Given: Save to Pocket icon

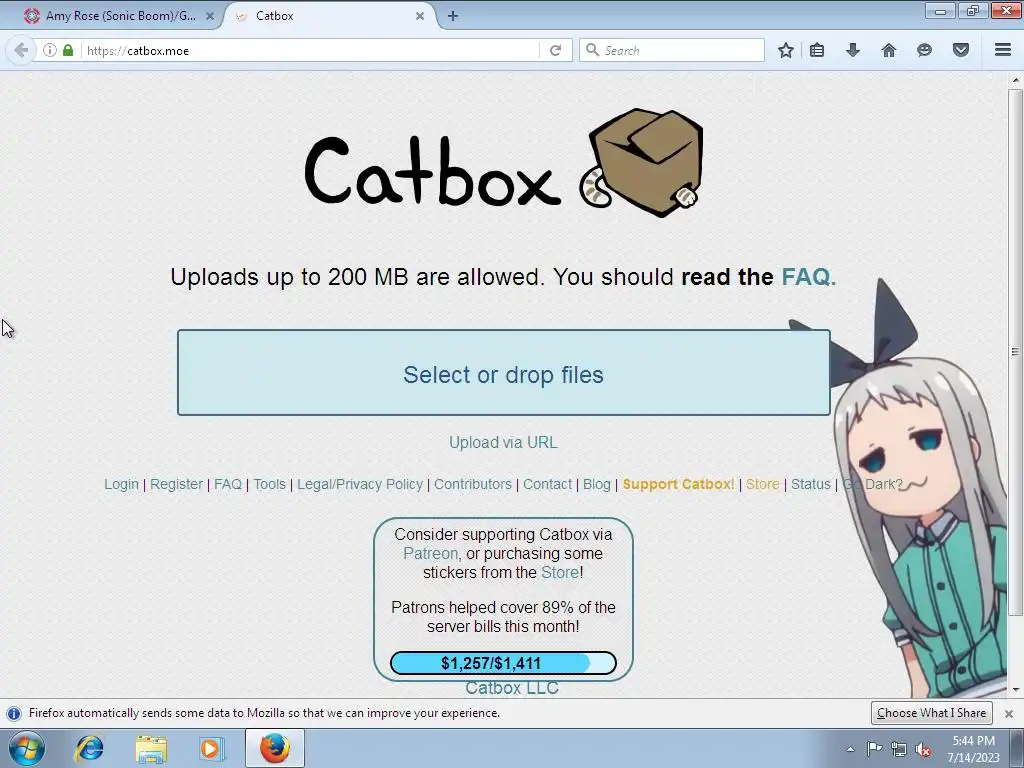Looking at the screenshot, I should pos(961,50).
